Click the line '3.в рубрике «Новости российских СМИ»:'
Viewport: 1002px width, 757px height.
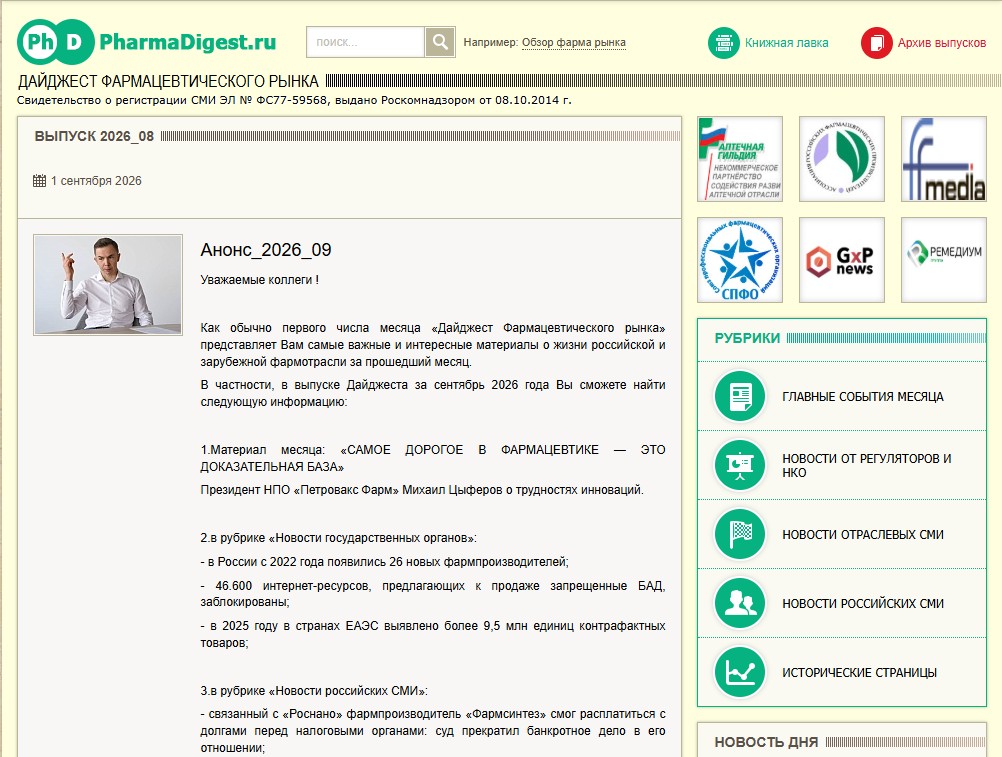[314, 691]
